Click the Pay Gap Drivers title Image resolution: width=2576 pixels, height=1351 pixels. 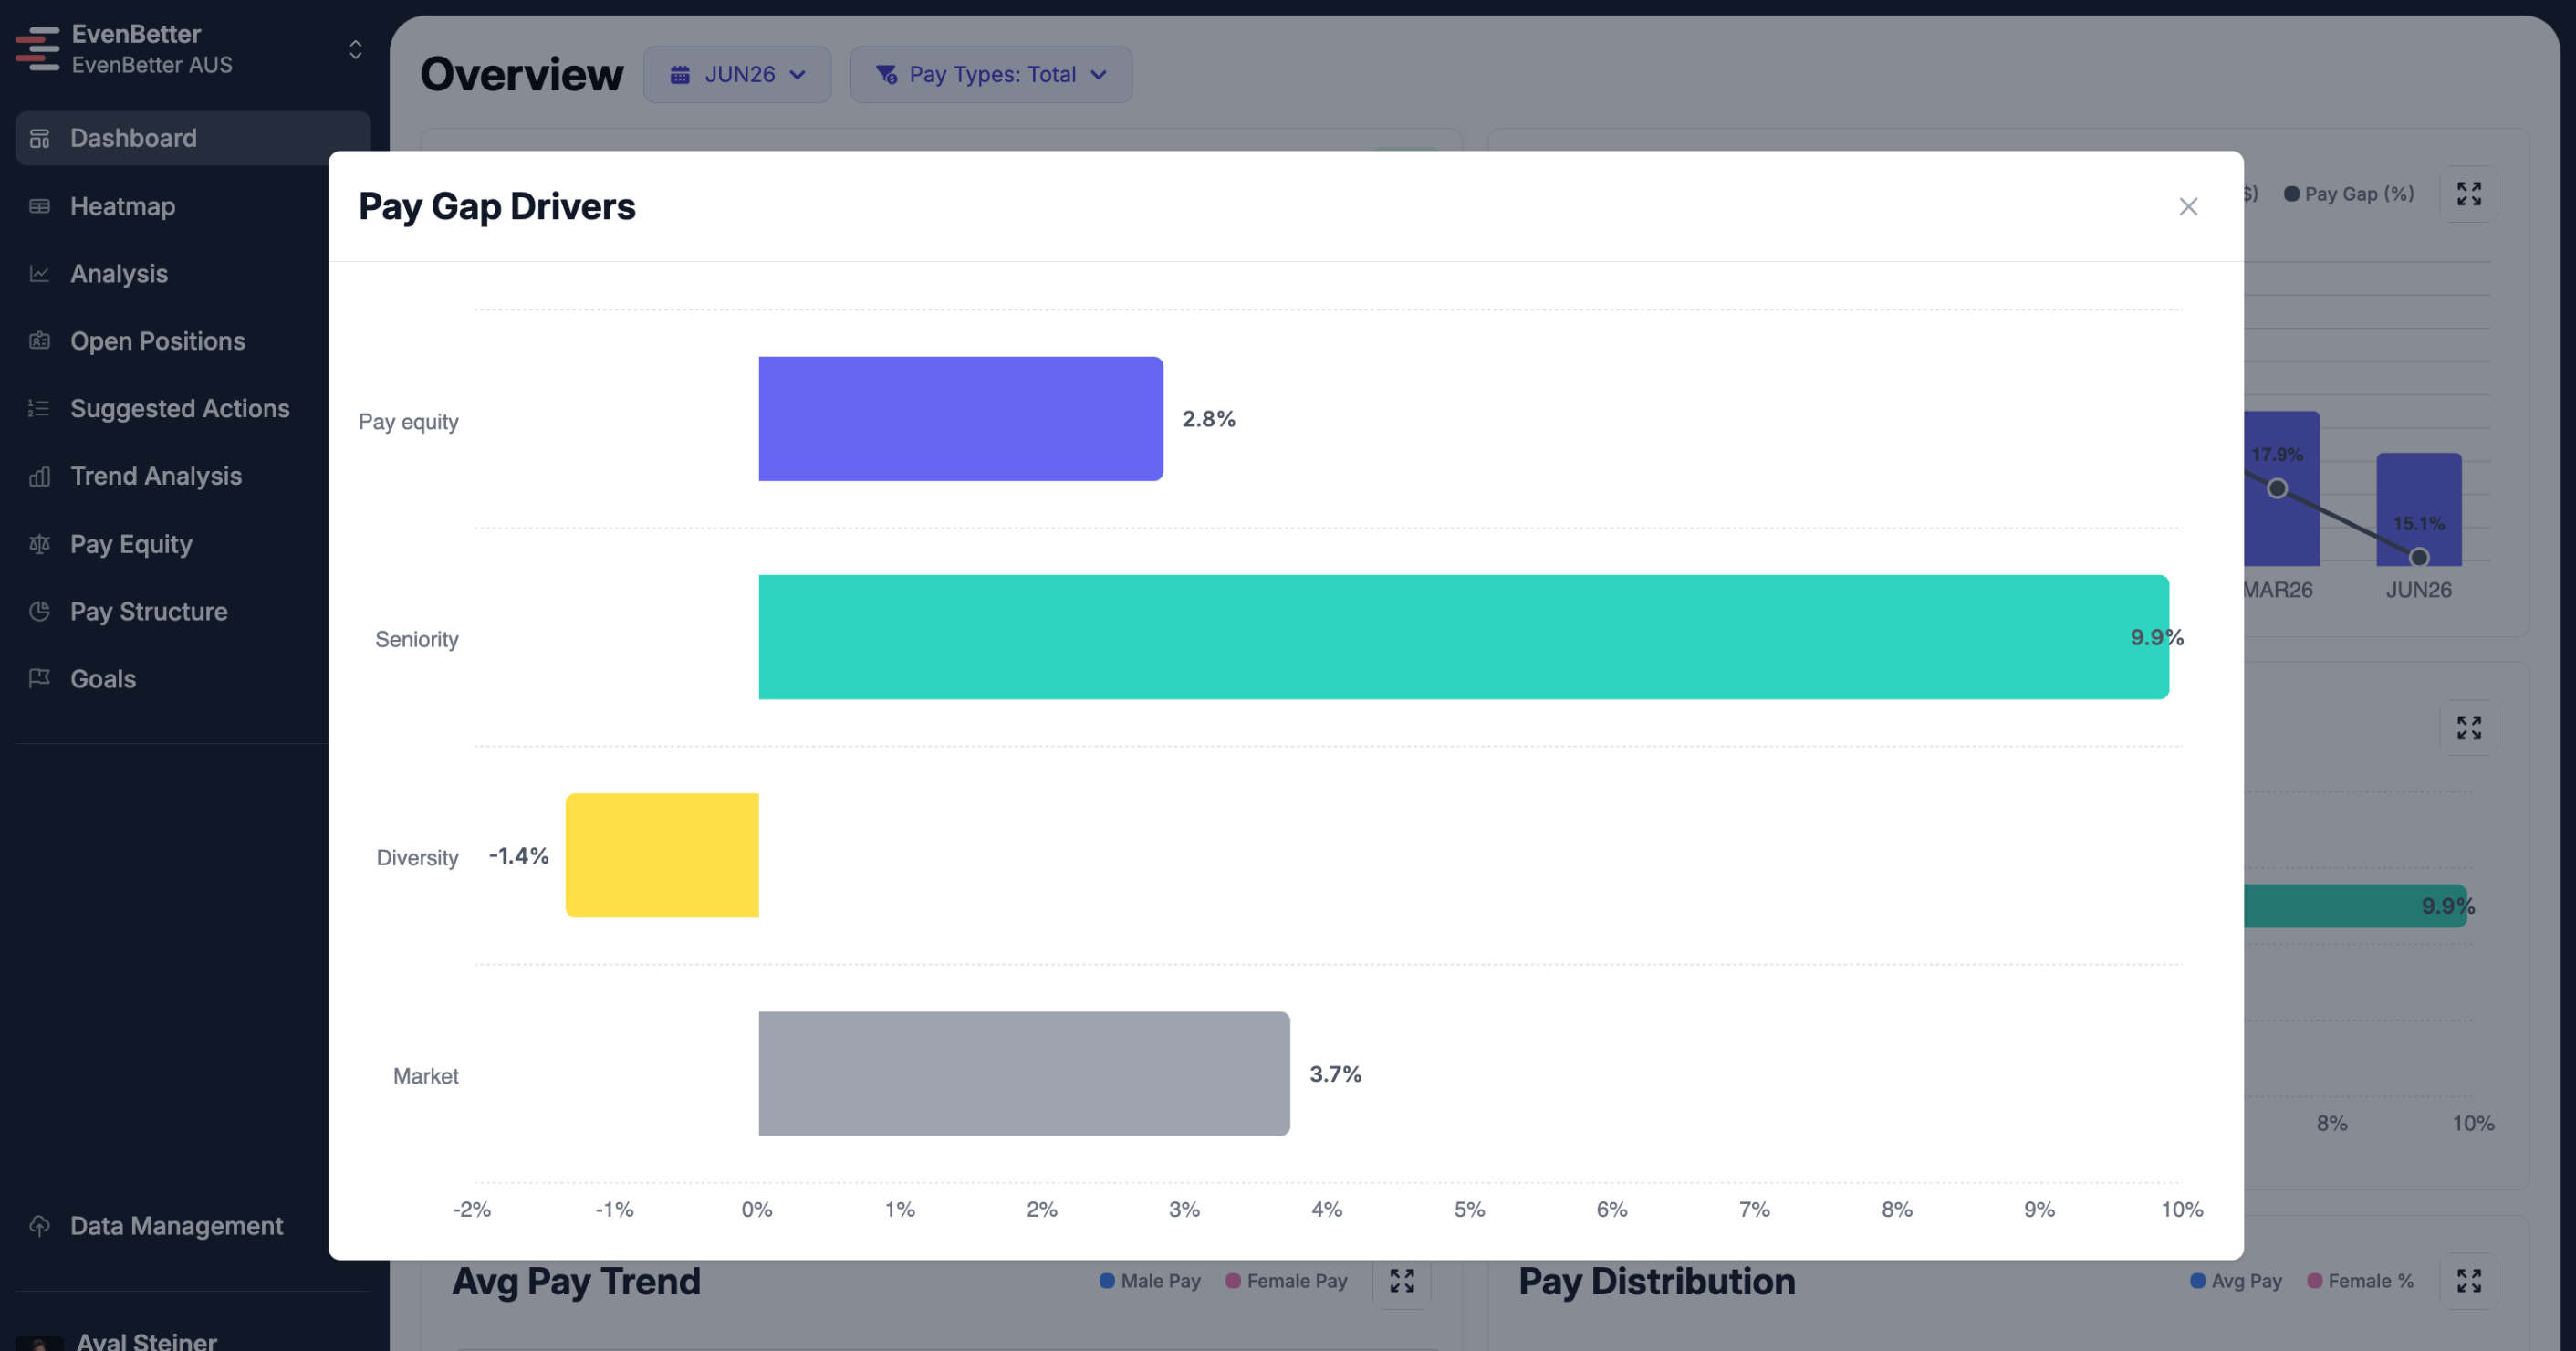(497, 206)
